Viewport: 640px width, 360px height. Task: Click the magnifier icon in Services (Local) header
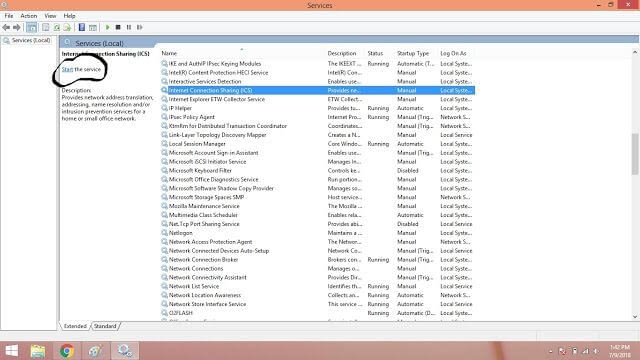point(67,43)
